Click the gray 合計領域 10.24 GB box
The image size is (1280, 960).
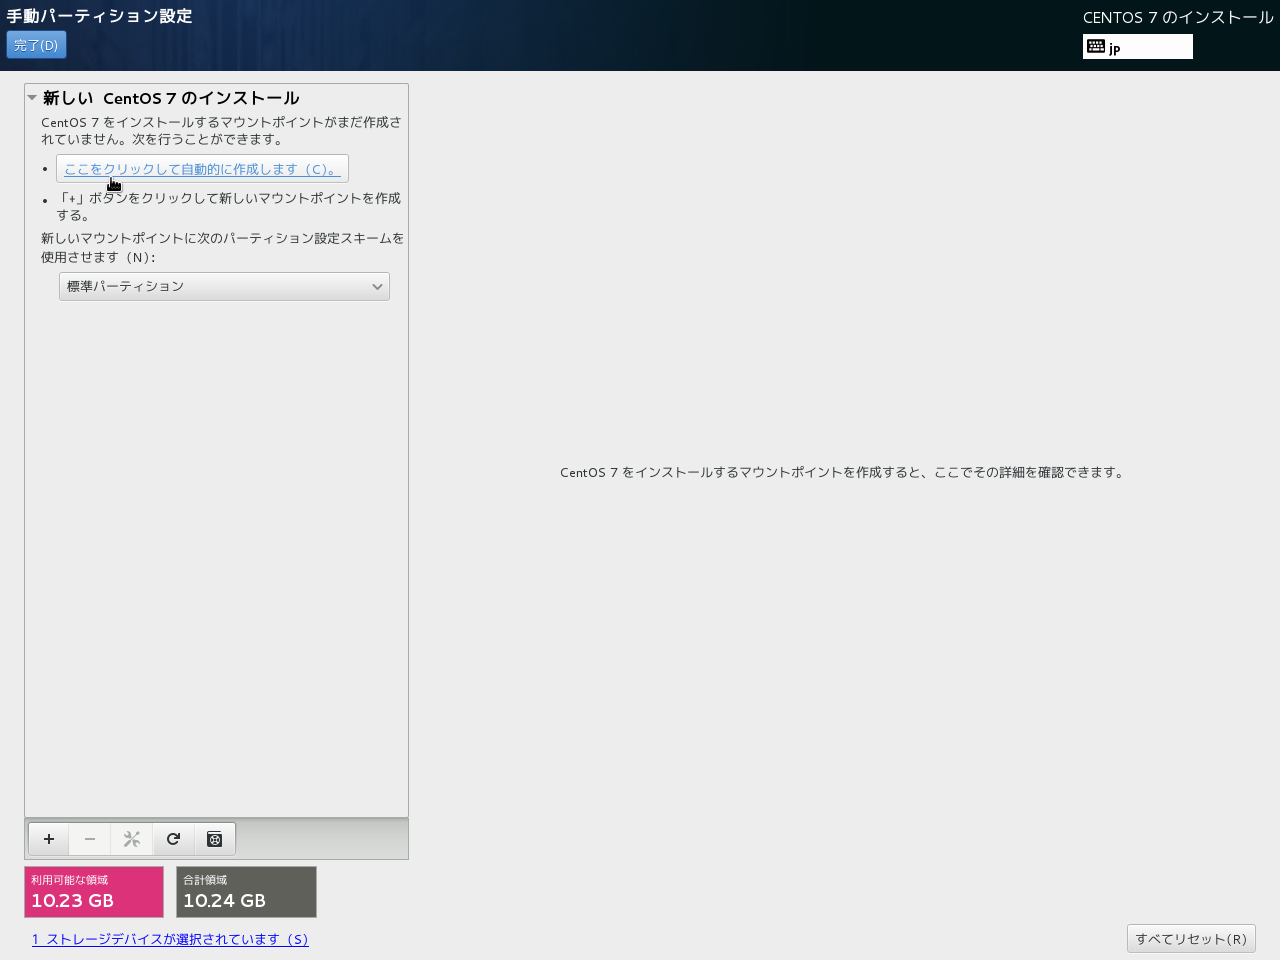[x=246, y=892]
